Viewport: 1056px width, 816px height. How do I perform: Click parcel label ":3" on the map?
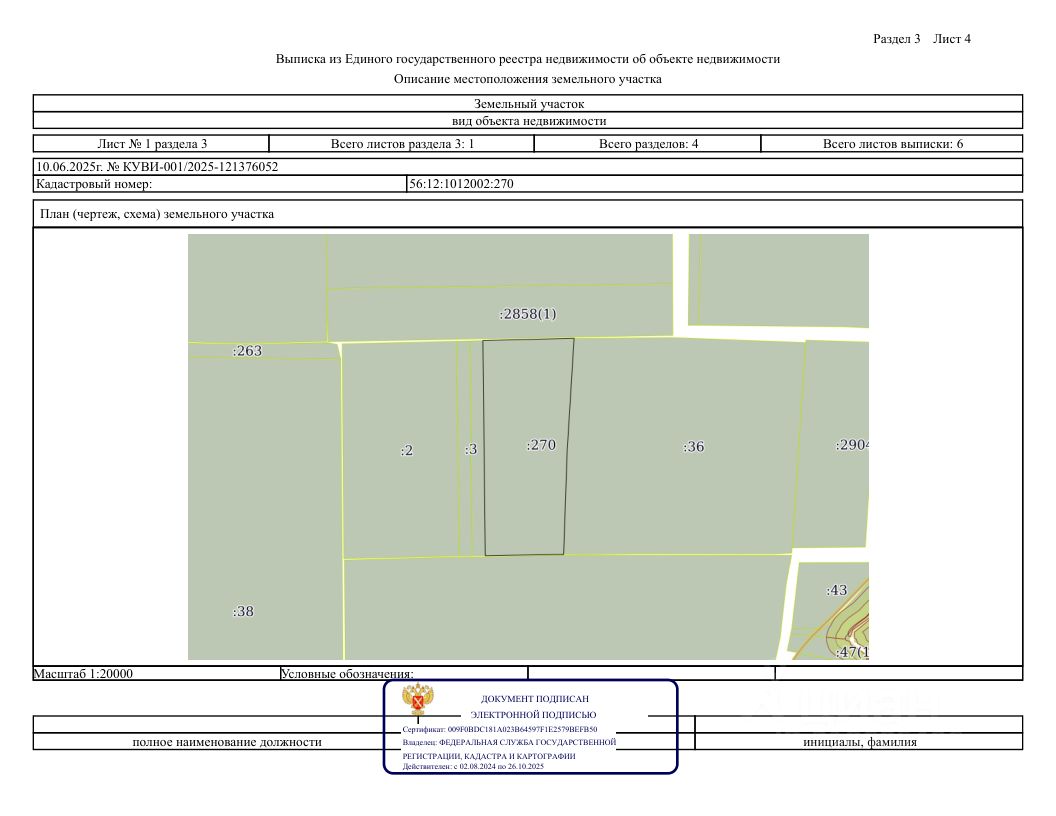(x=471, y=449)
